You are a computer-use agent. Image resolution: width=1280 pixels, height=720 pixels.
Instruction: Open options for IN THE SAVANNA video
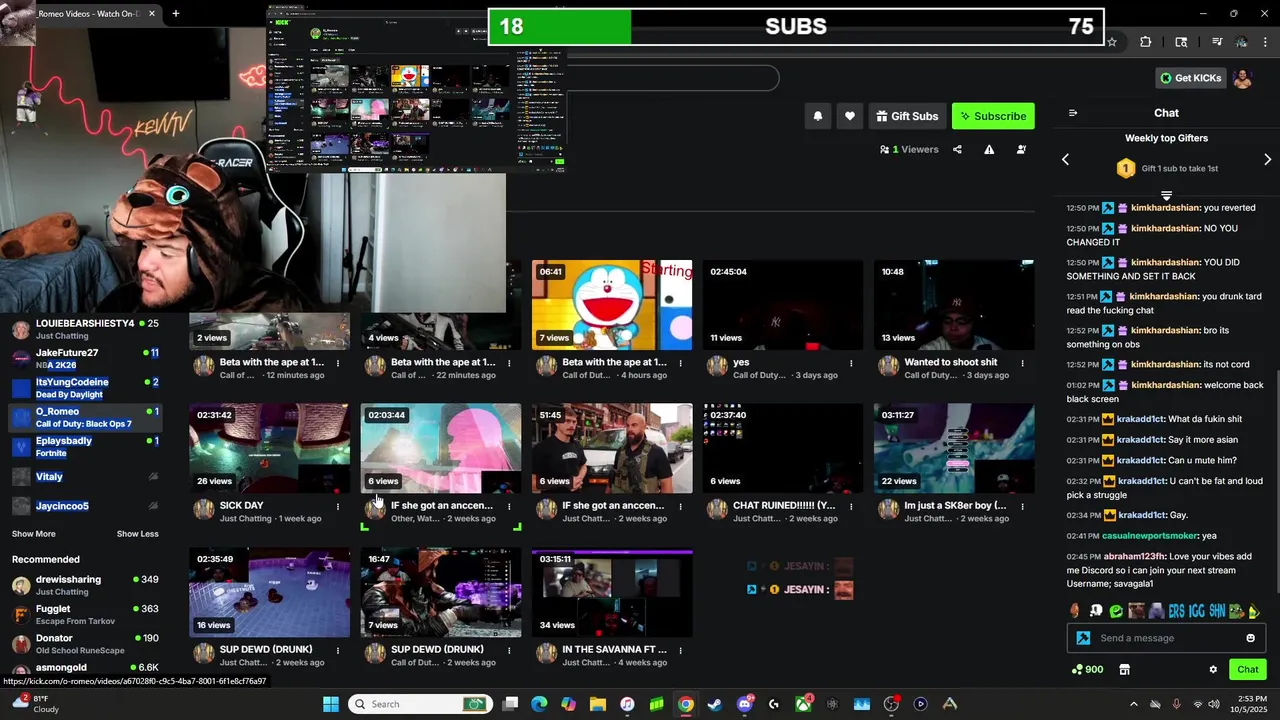click(x=680, y=650)
